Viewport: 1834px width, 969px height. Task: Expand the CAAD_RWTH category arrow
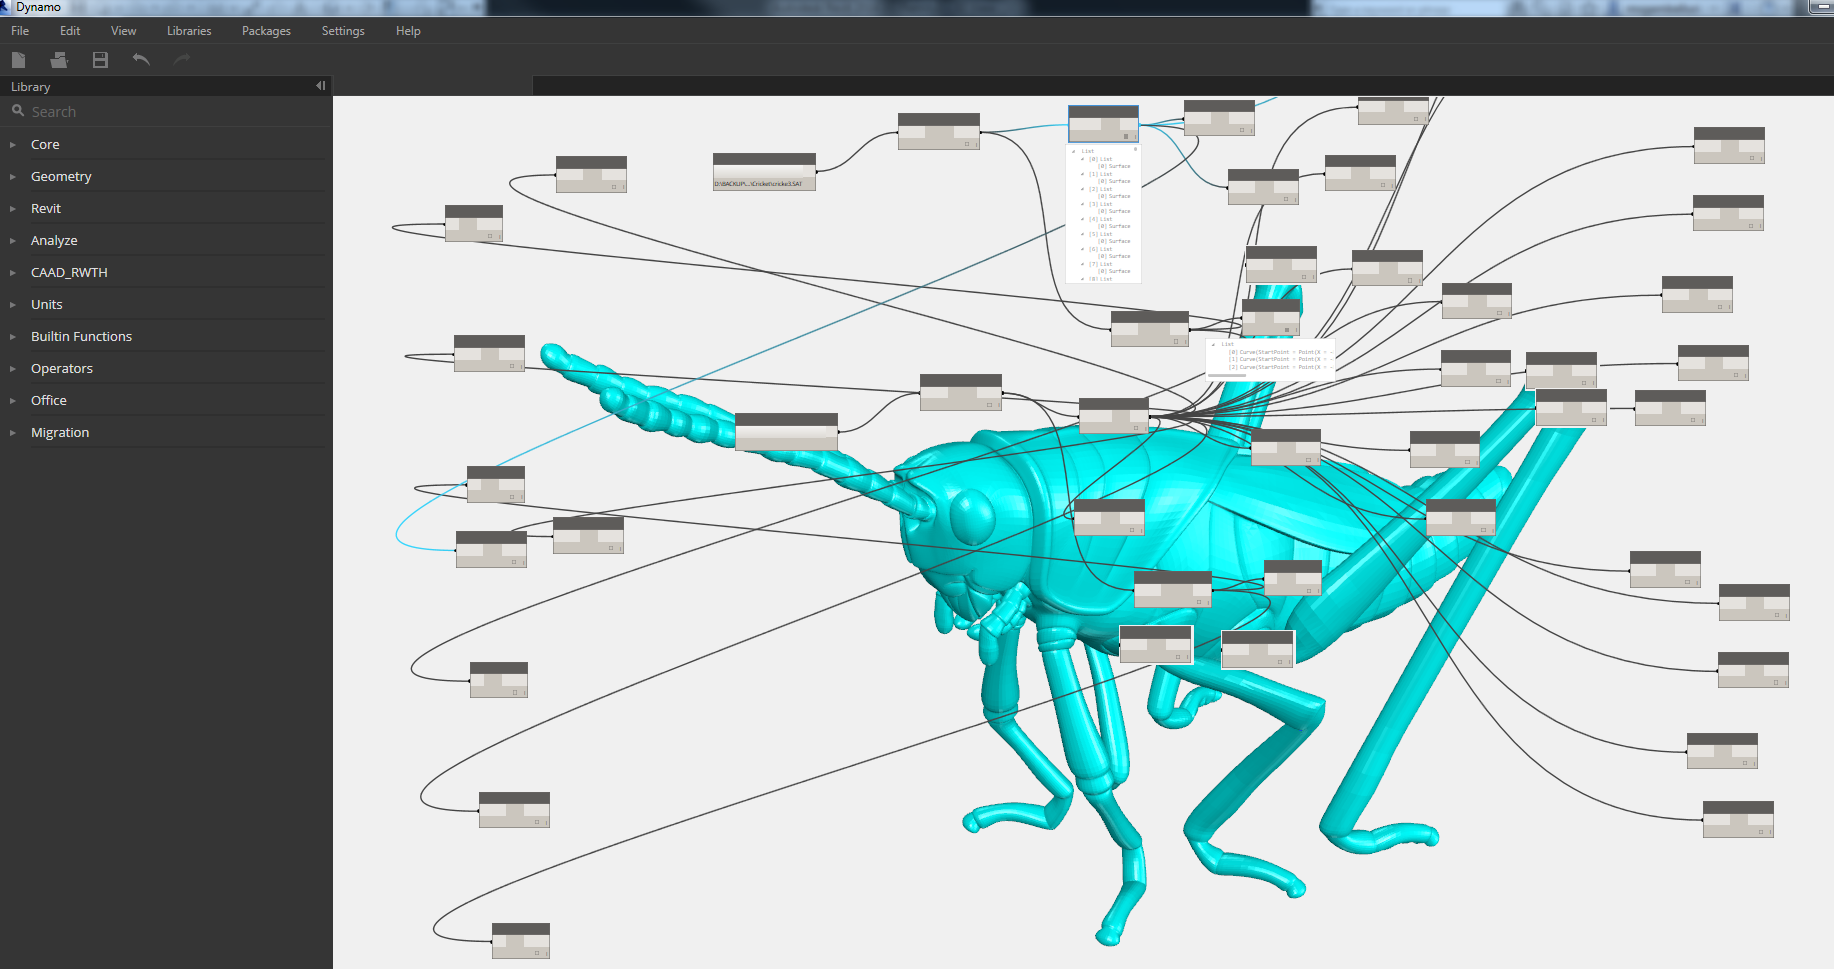tap(13, 273)
